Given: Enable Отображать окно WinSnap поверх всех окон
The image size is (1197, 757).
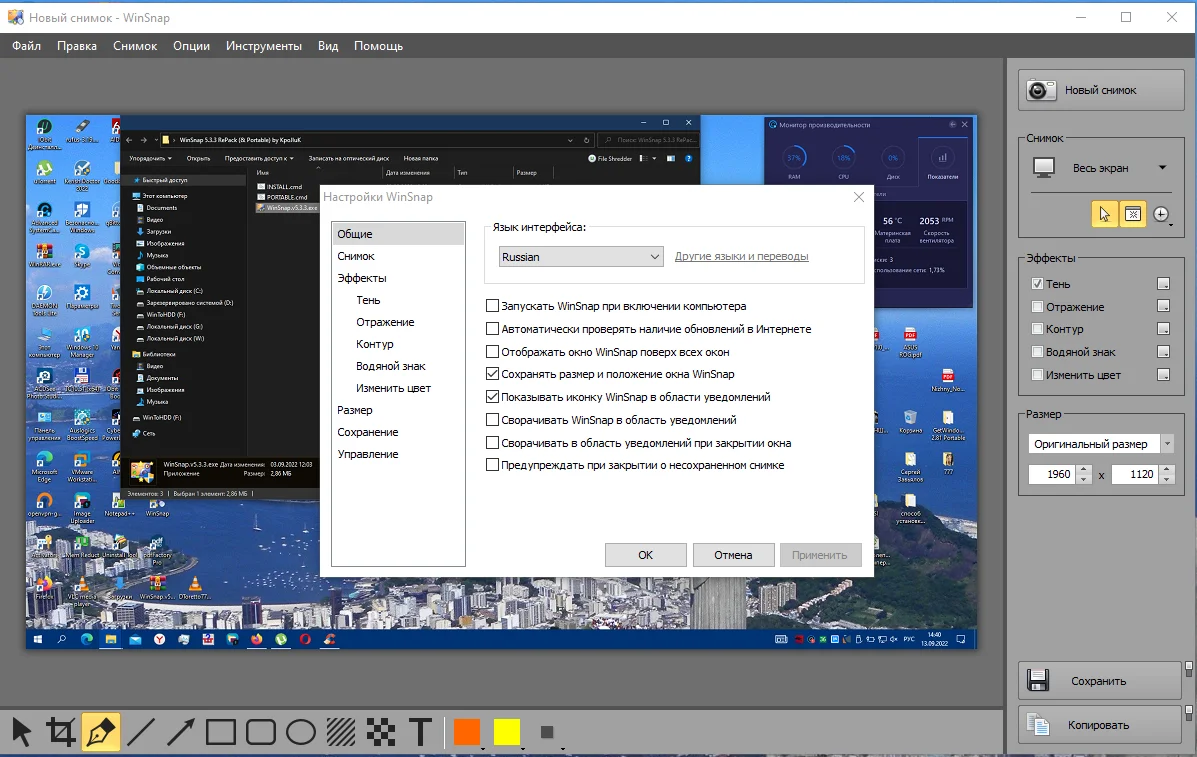Looking at the screenshot, I should (x=492, y=352).
